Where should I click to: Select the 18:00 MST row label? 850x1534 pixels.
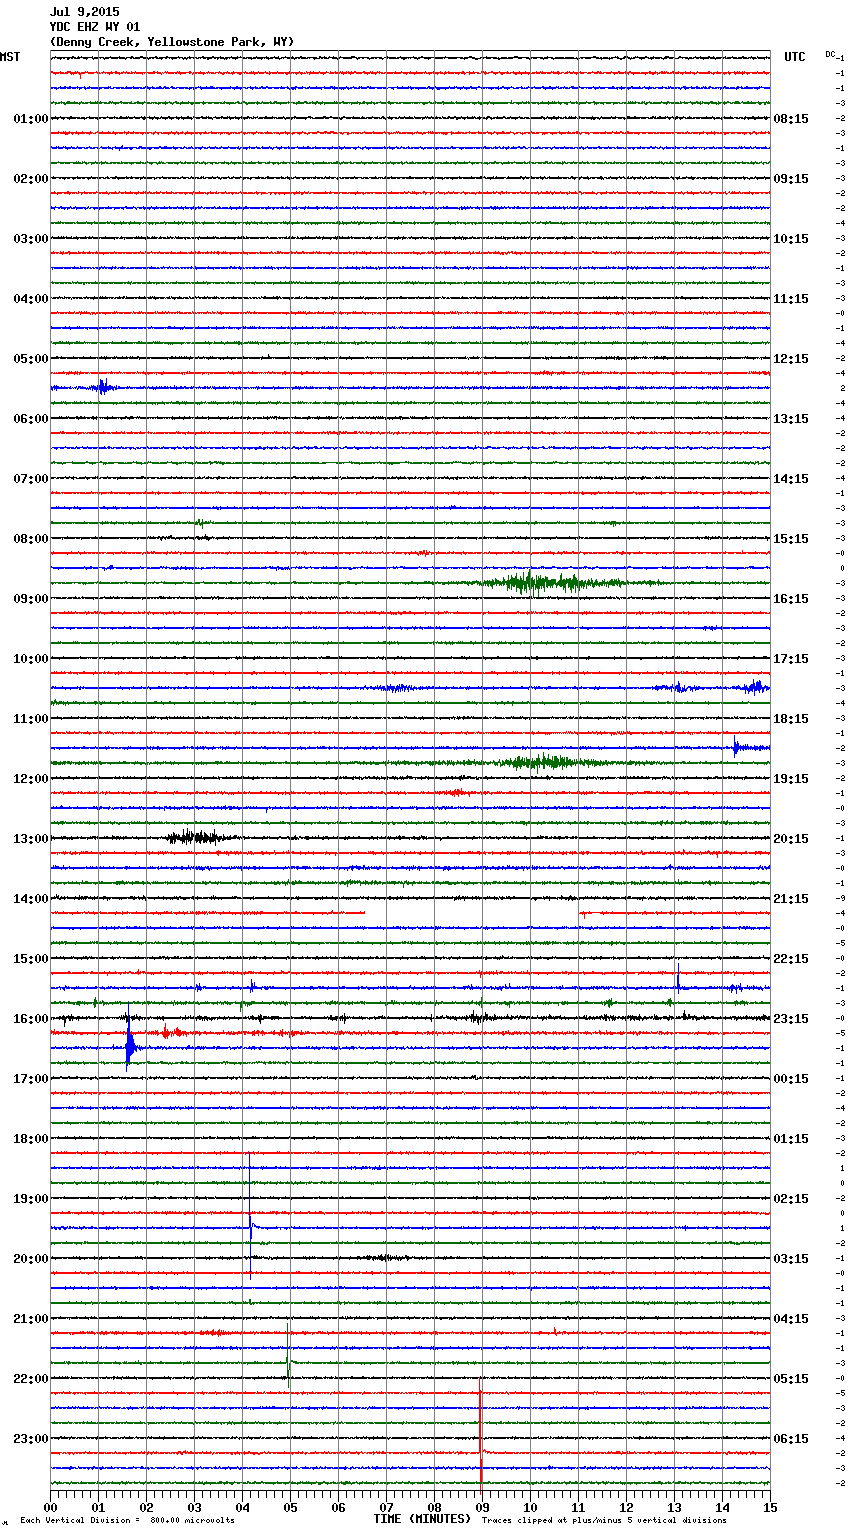click(x=31, y=1139)
